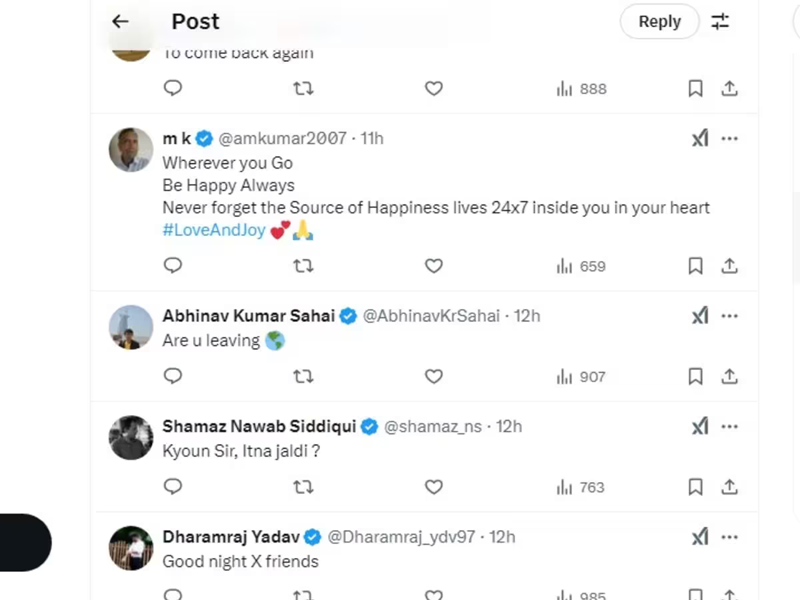Screen dimensions: 800x600
Task: Open more options on m k's comment
Action: 730,139
